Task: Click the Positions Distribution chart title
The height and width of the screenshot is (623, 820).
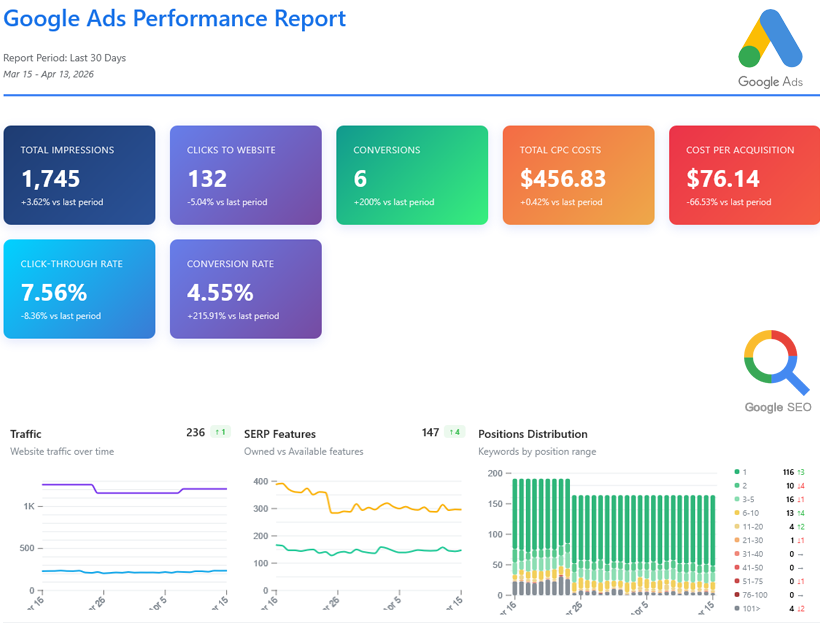Action: (x=533, y=434)
